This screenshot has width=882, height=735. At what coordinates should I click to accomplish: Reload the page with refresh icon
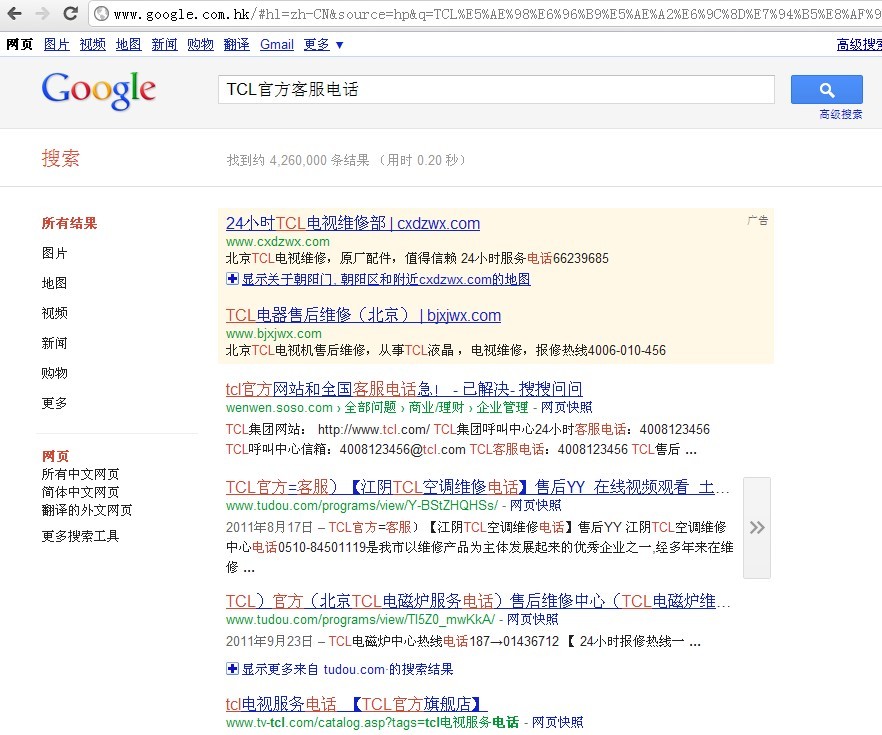[70, 13]
